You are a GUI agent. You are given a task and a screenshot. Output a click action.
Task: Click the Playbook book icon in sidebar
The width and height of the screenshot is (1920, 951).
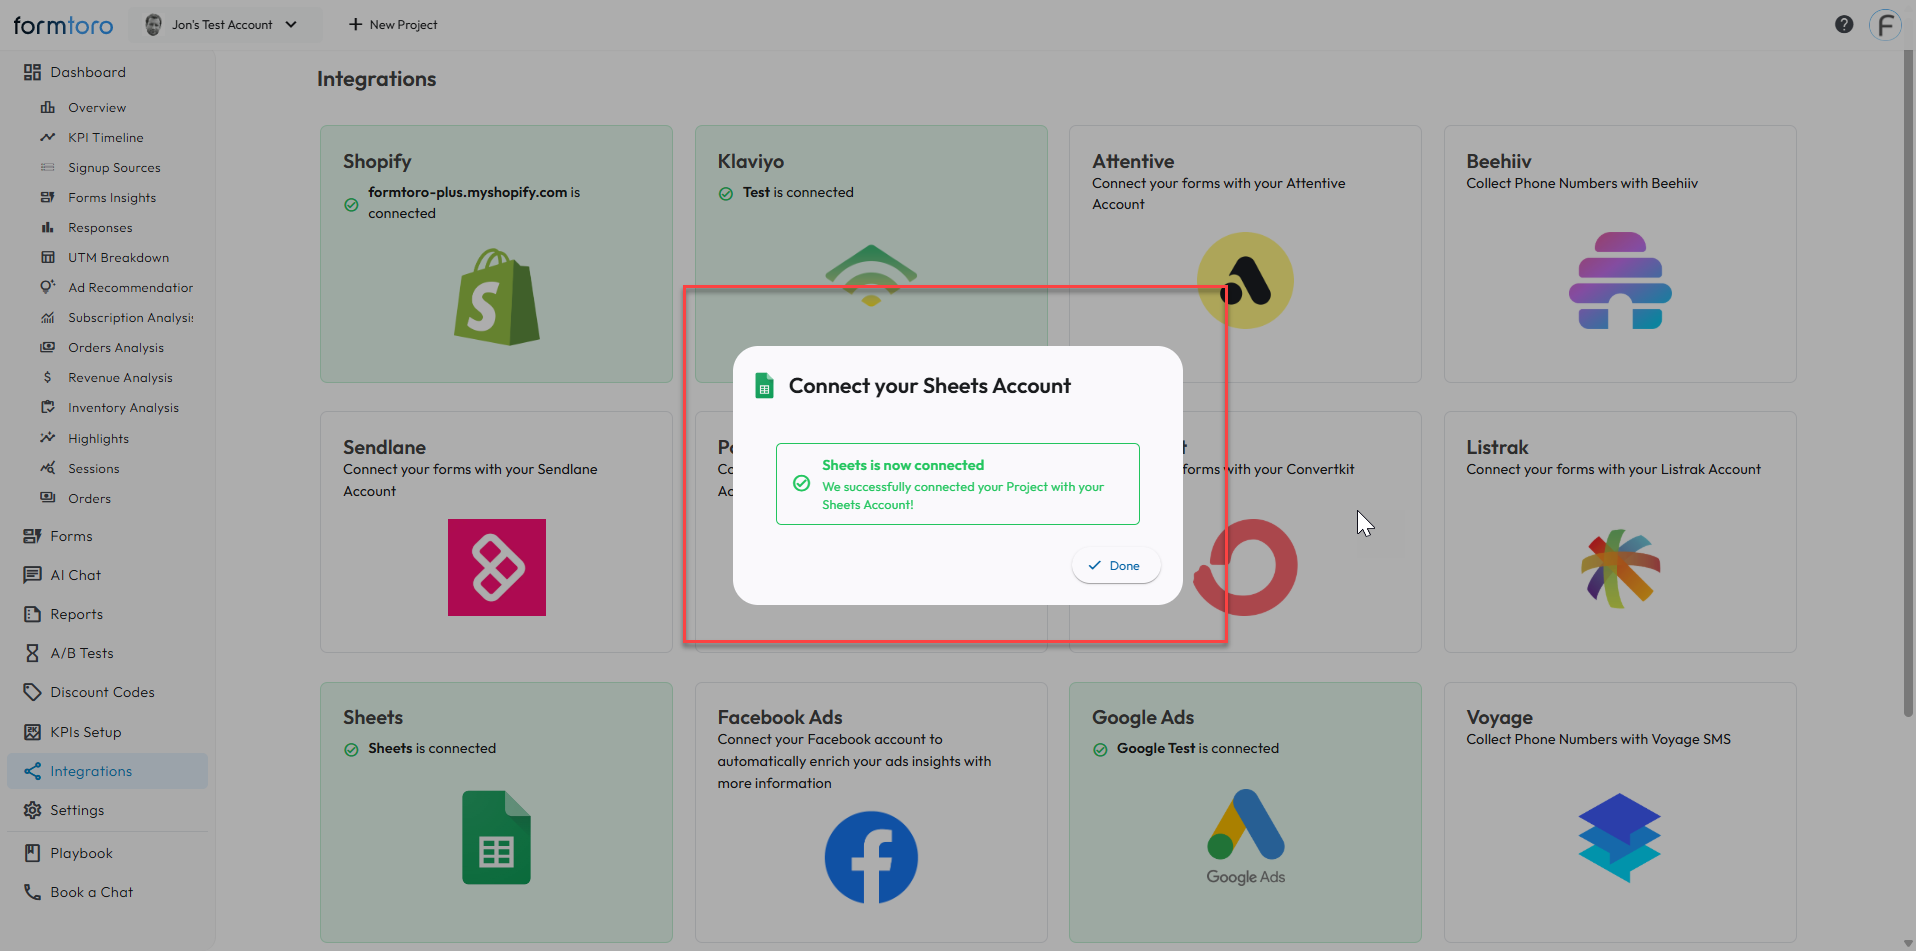pyautogui.click(x=33, y=853)
